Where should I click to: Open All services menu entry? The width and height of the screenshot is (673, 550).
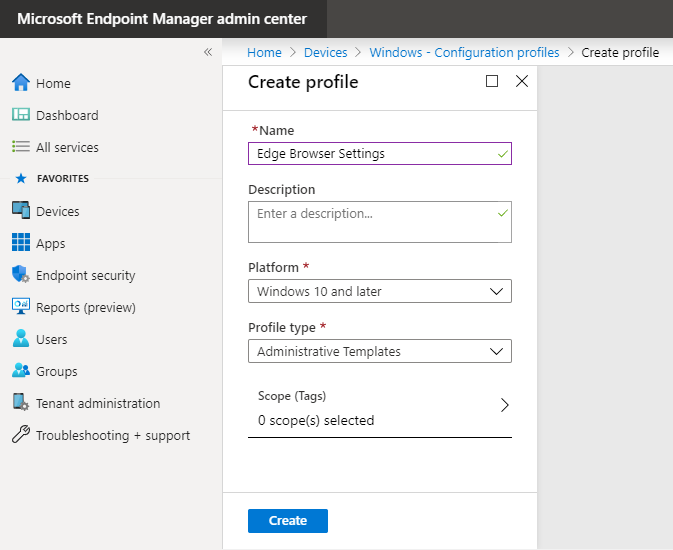click(67, 147)
